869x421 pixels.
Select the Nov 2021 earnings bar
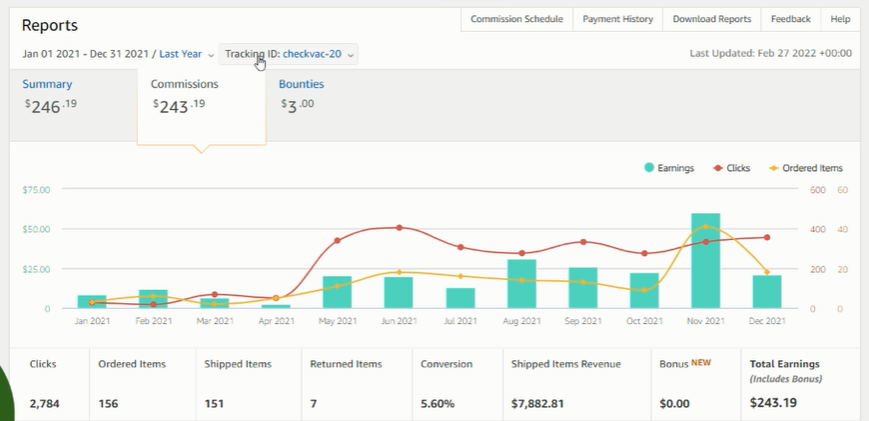[706, 260]
